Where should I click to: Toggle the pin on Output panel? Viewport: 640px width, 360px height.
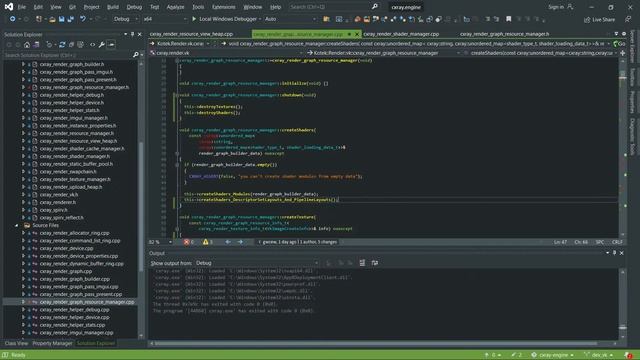(x=614, y=253)
